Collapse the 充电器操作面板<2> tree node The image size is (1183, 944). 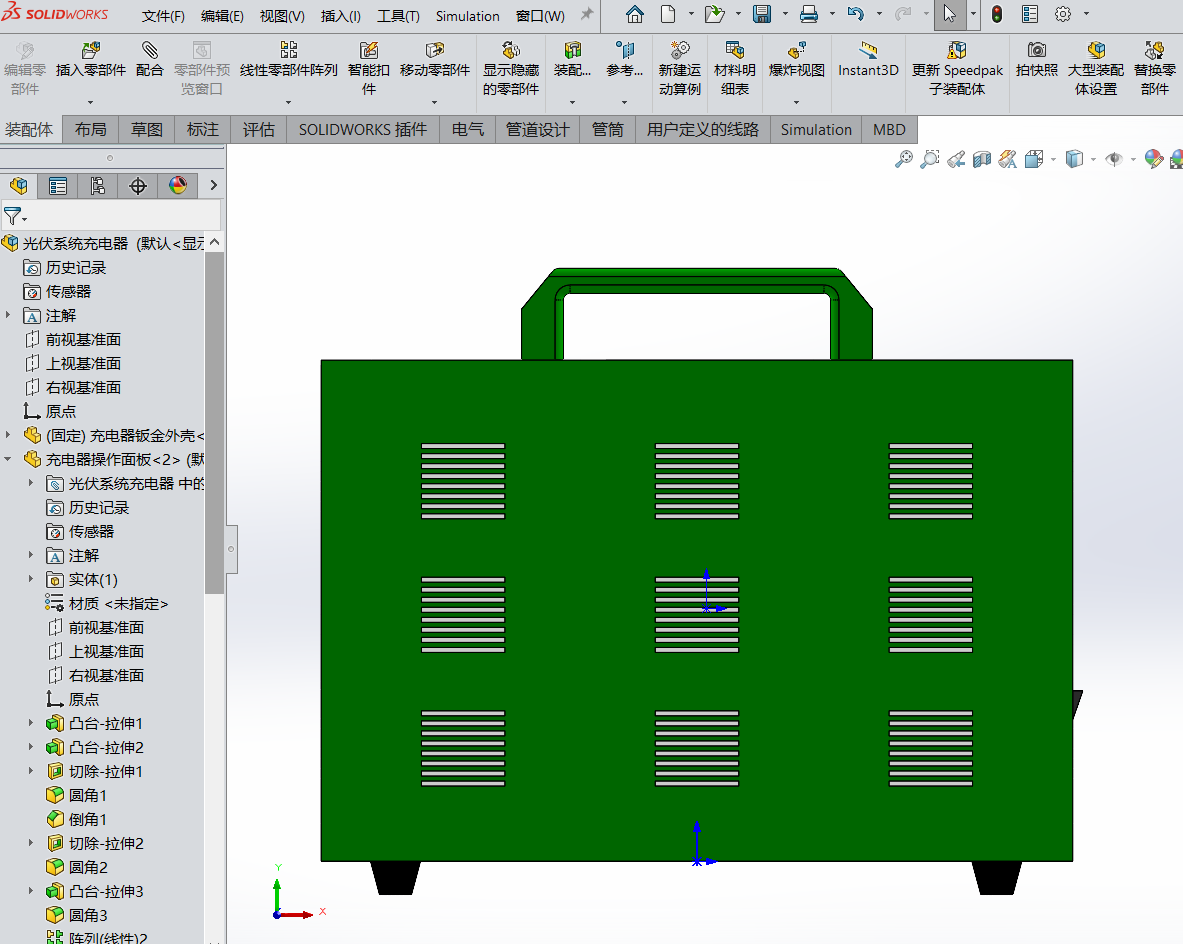coord(9,459)
